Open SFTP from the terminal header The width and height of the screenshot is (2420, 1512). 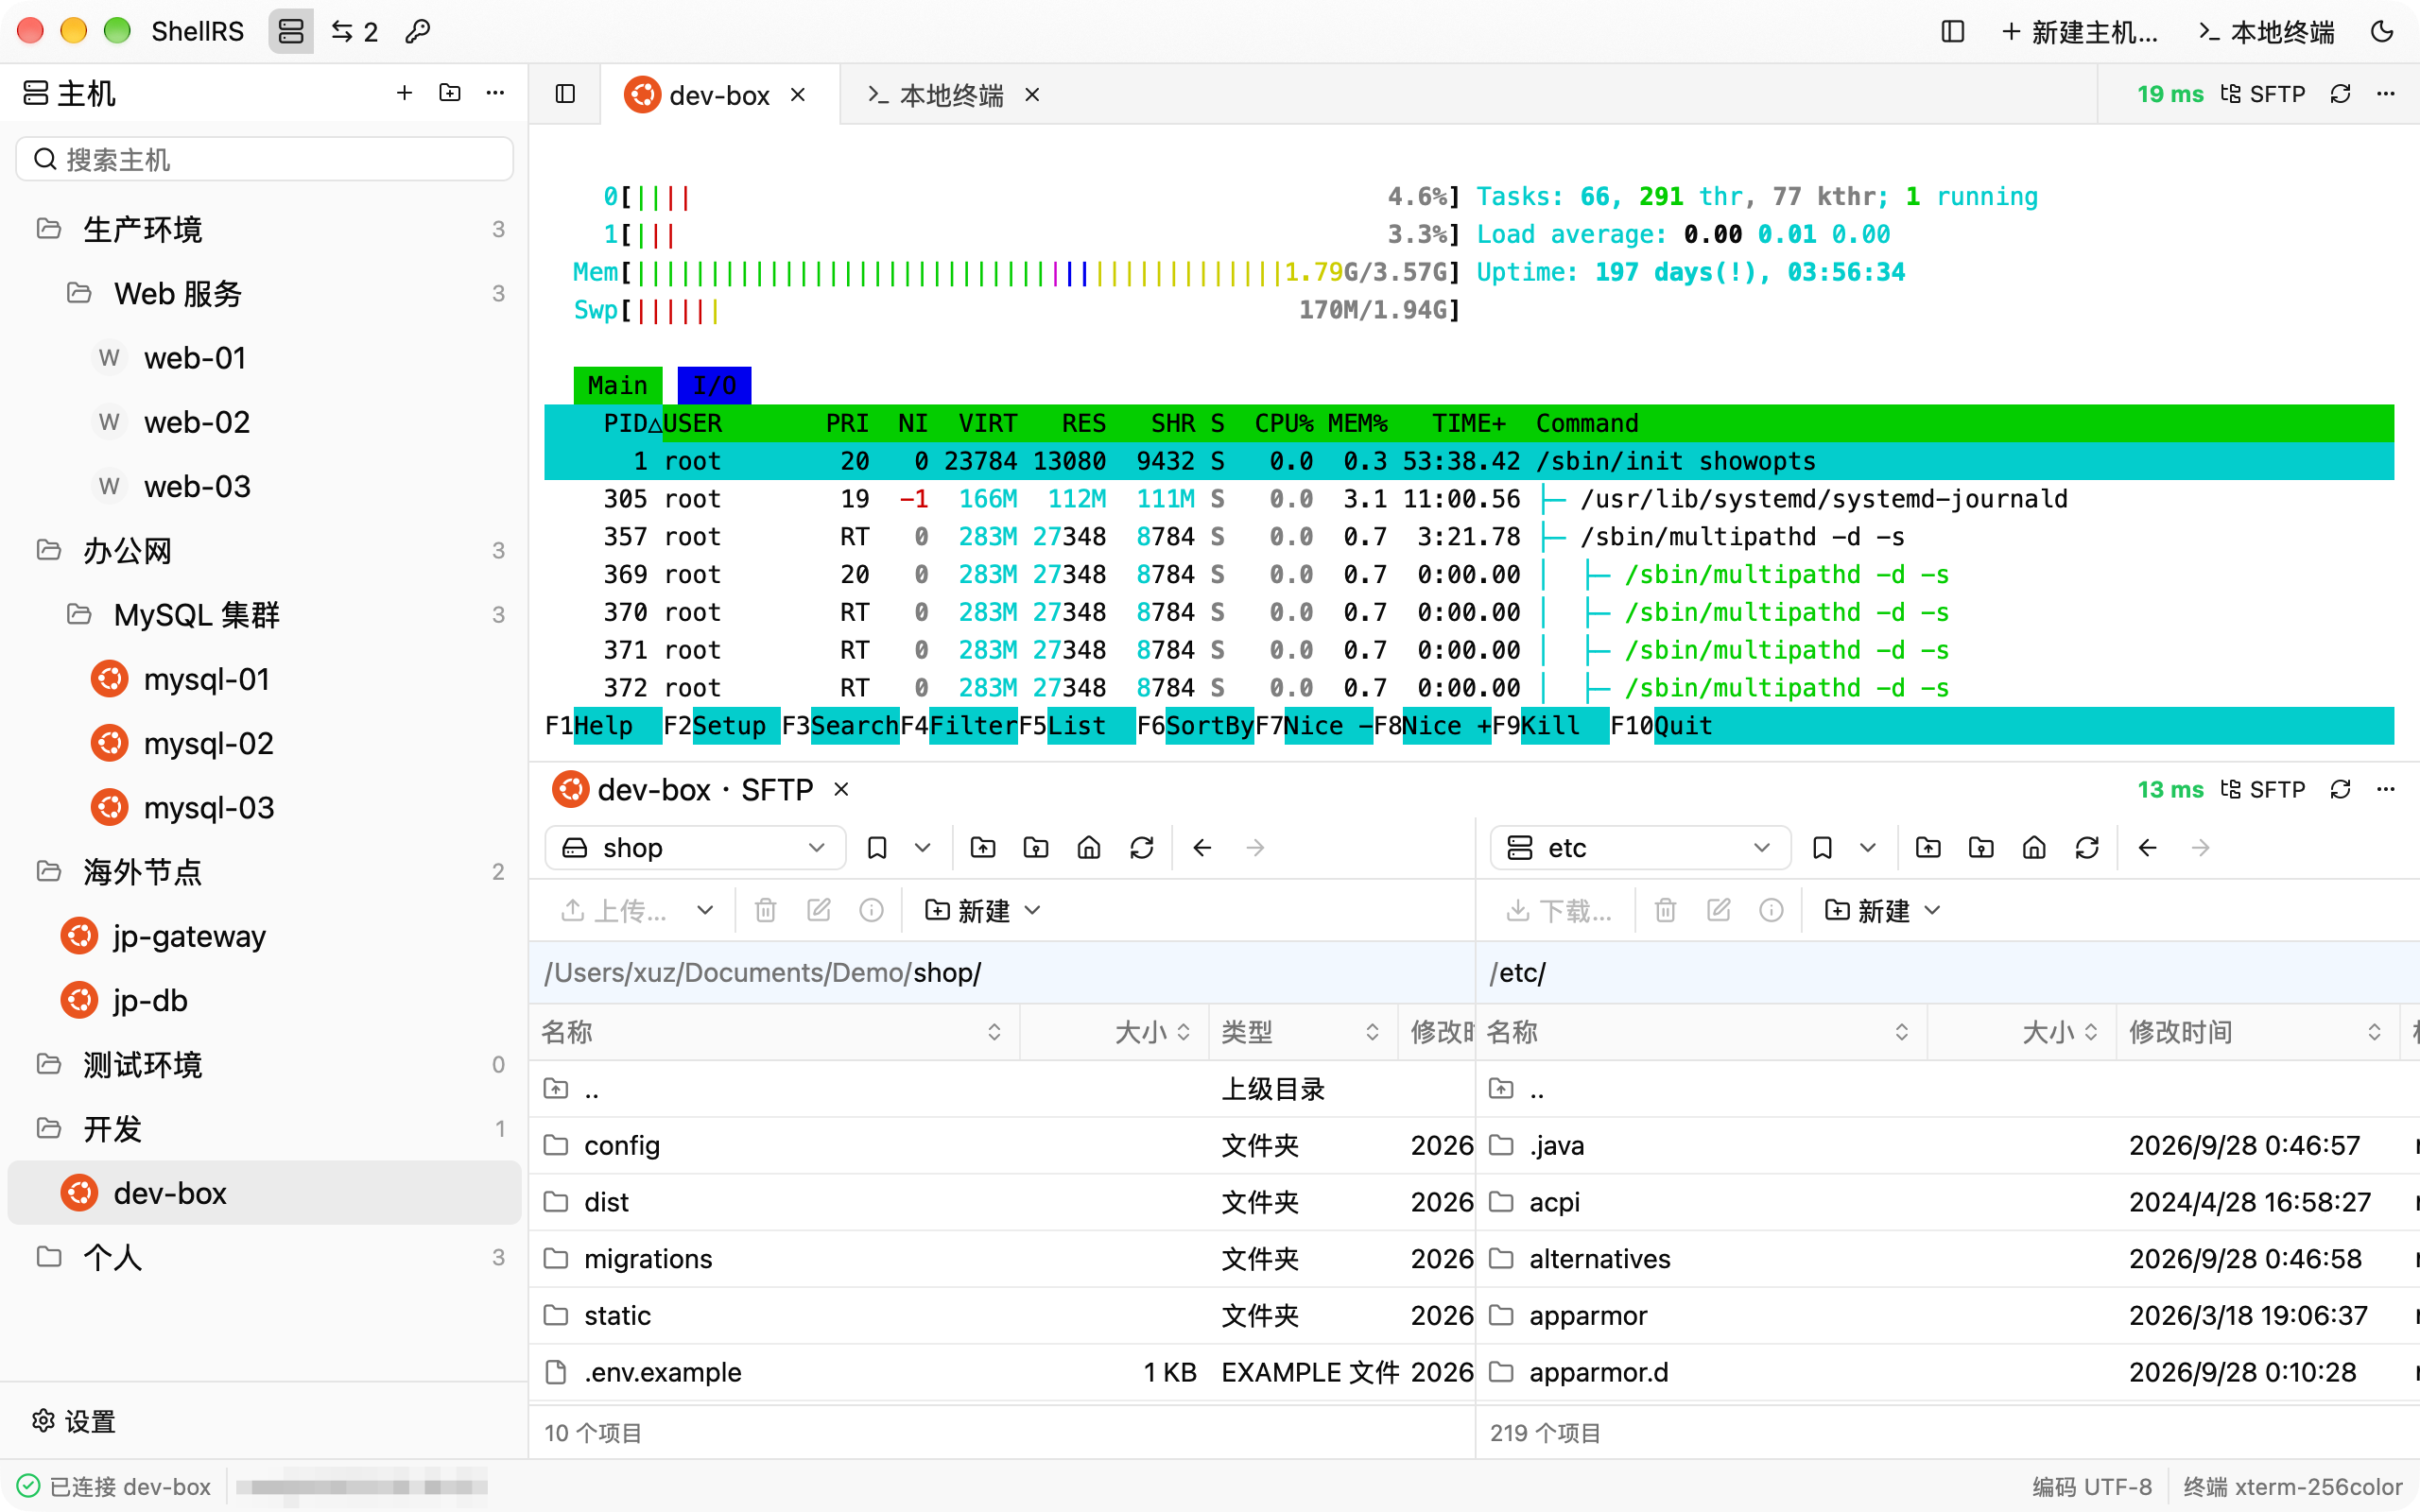point(2263,94)
